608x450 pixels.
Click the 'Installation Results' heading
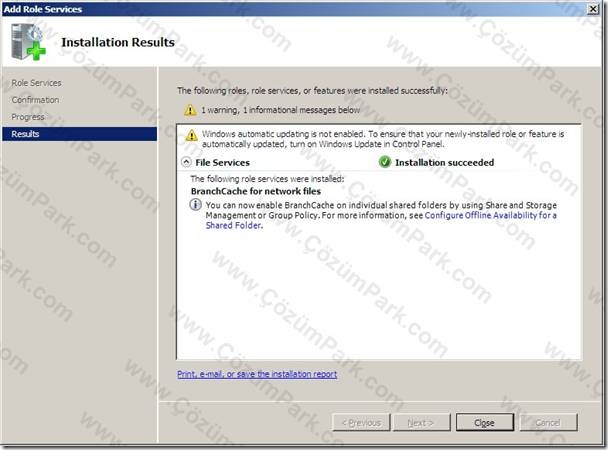118,42
